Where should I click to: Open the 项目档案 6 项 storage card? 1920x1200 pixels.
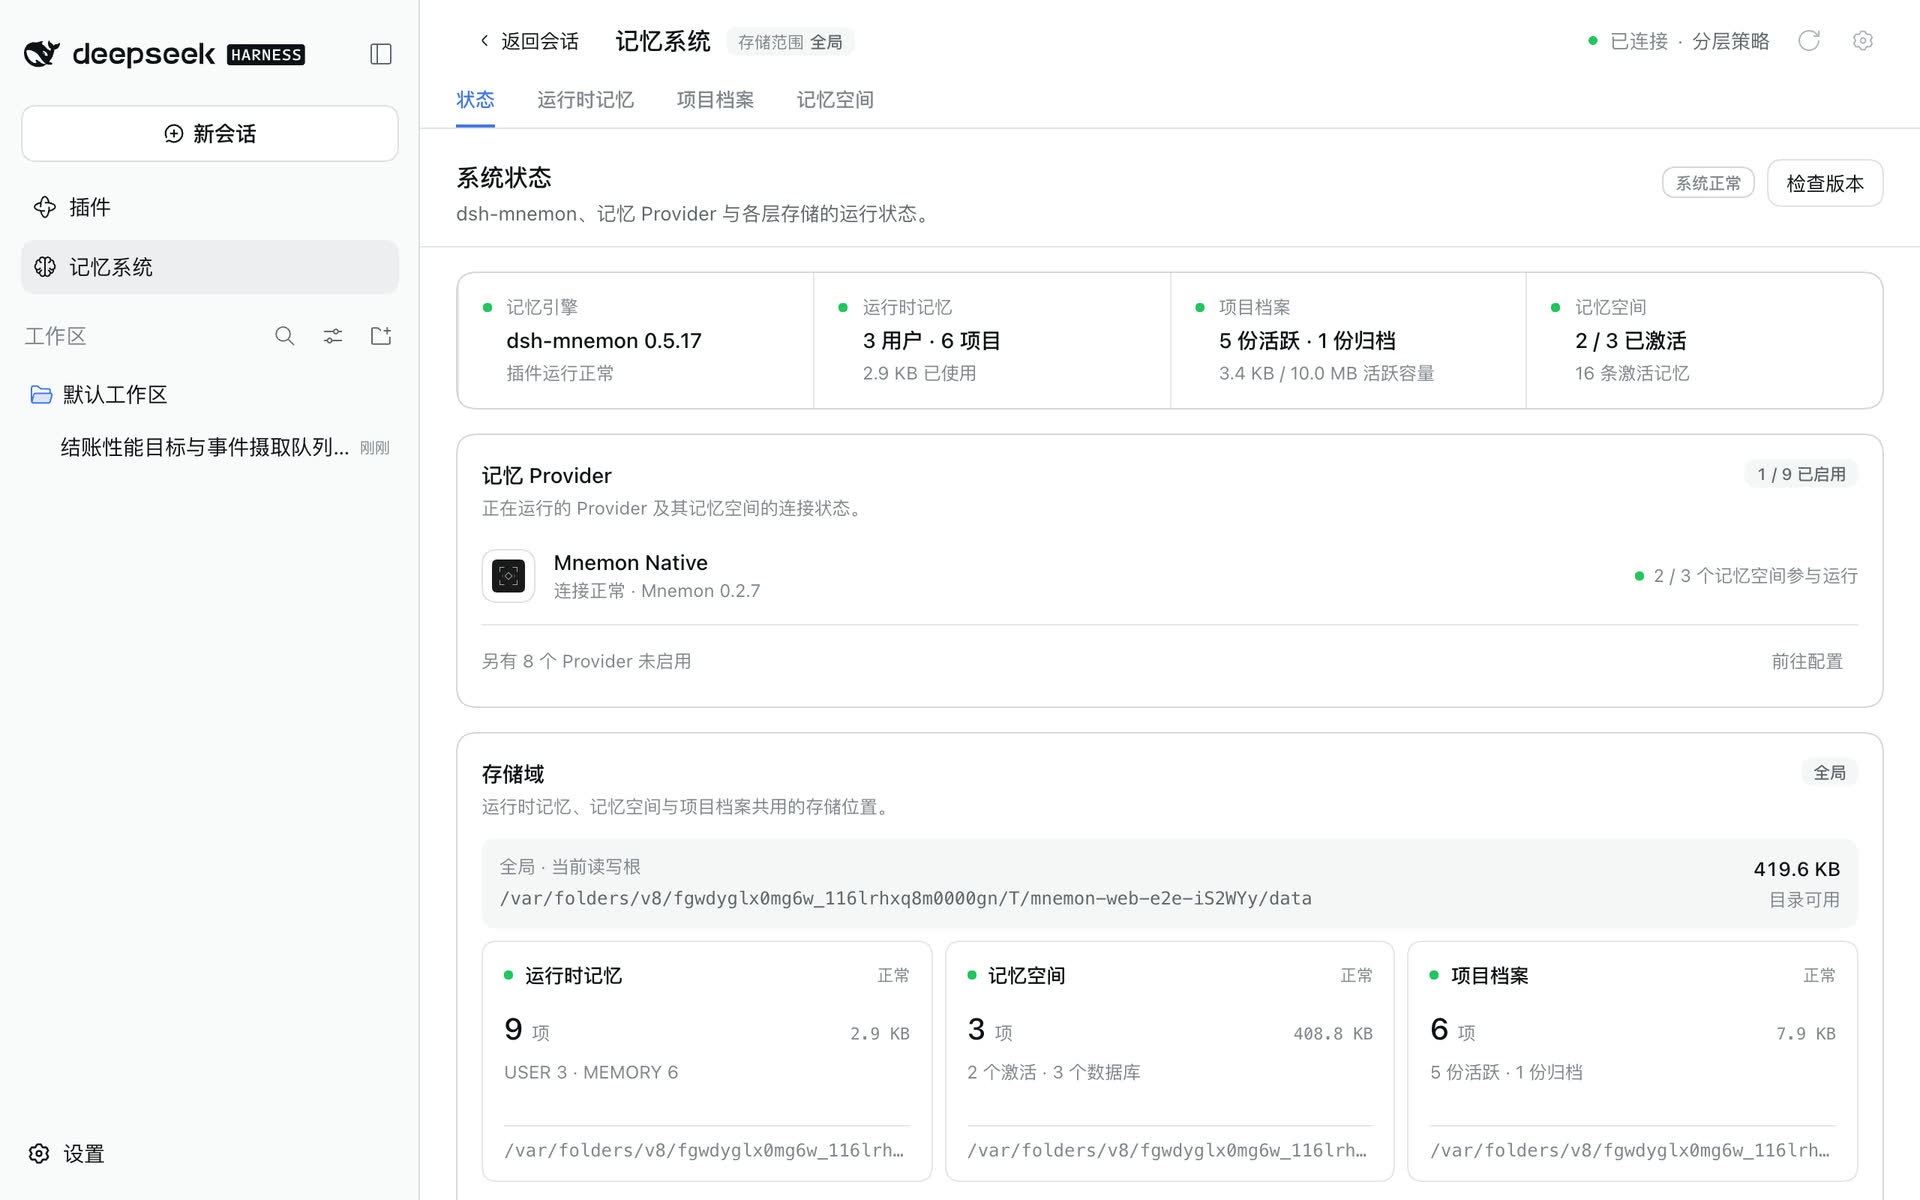1632,1061
